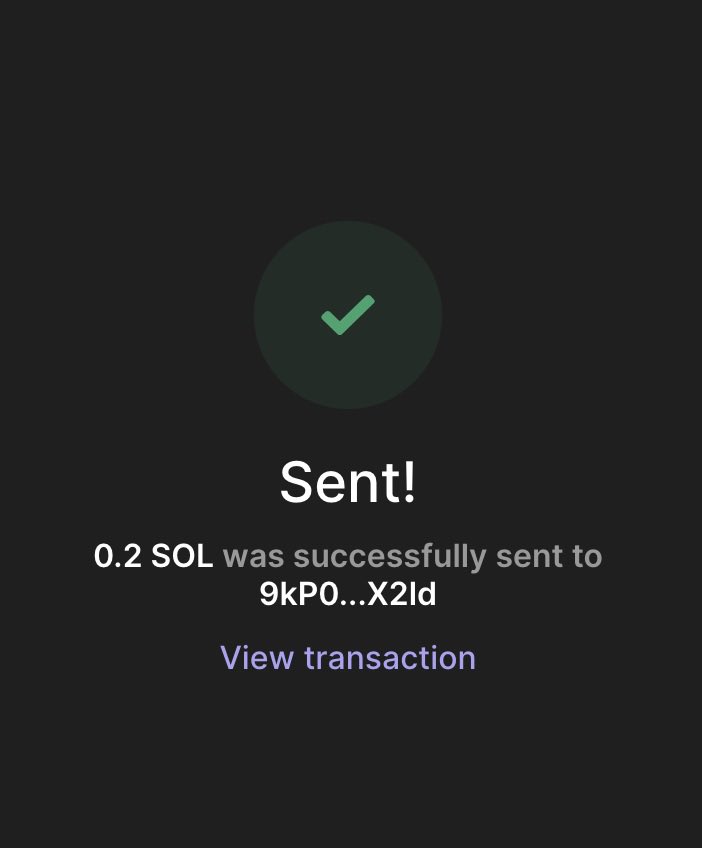Image resolution: width=702 pixels, height=848 pixels.
Task: Click '9kP0' beginning of the address
Action: [299, 594]
